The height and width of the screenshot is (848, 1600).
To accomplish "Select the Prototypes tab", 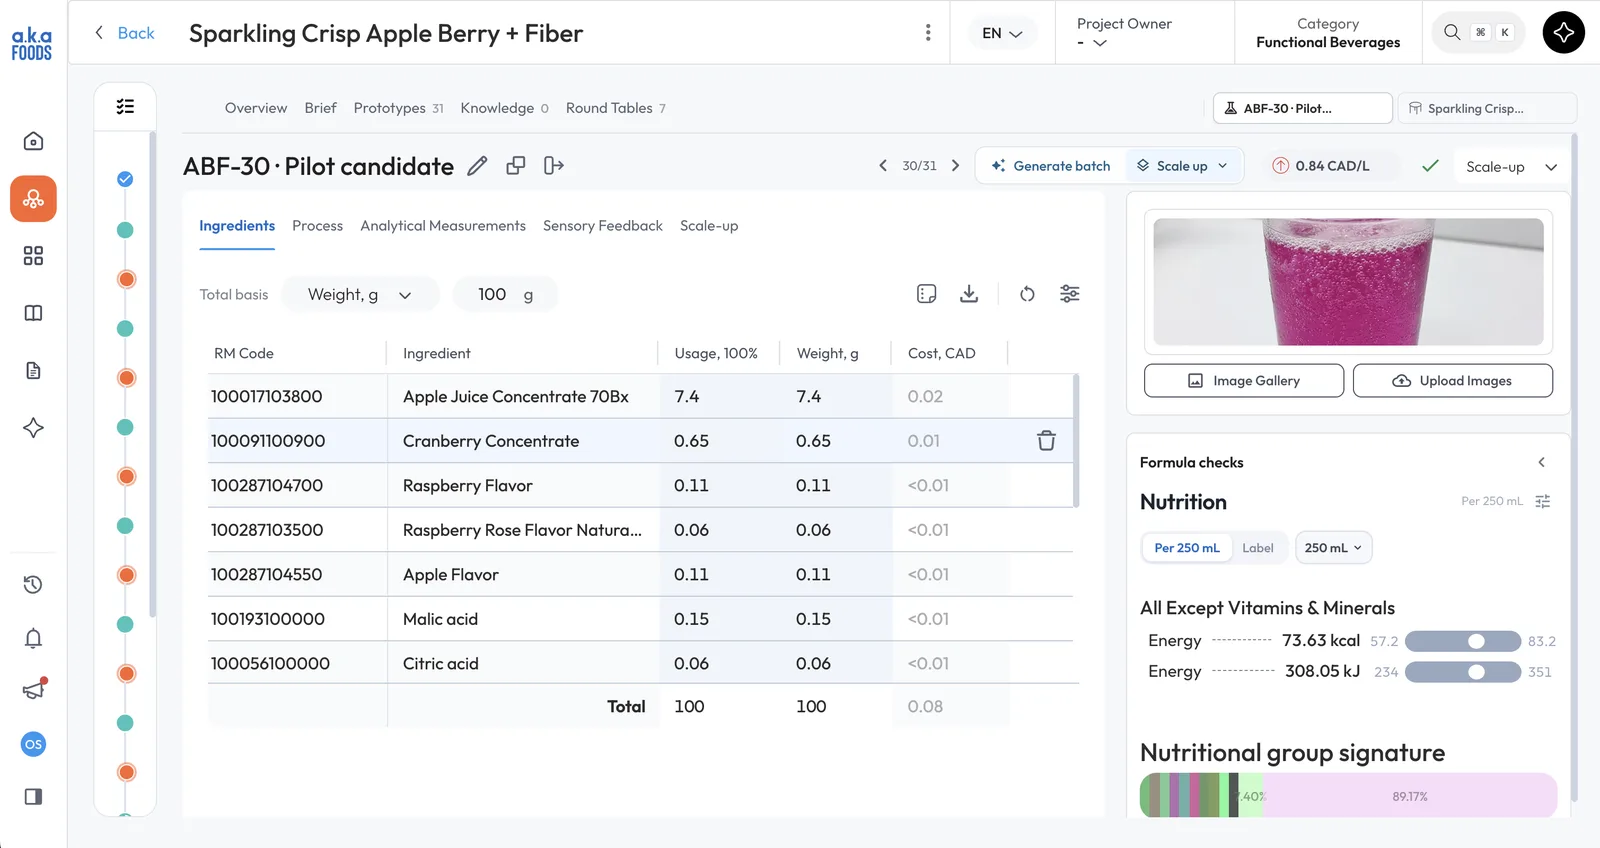I will coord(398,108).
